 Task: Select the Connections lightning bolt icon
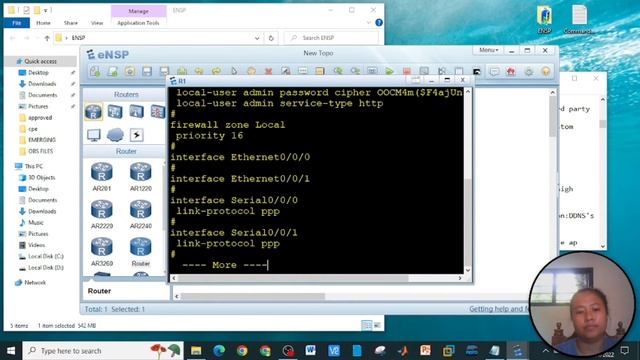click(136, 135)
